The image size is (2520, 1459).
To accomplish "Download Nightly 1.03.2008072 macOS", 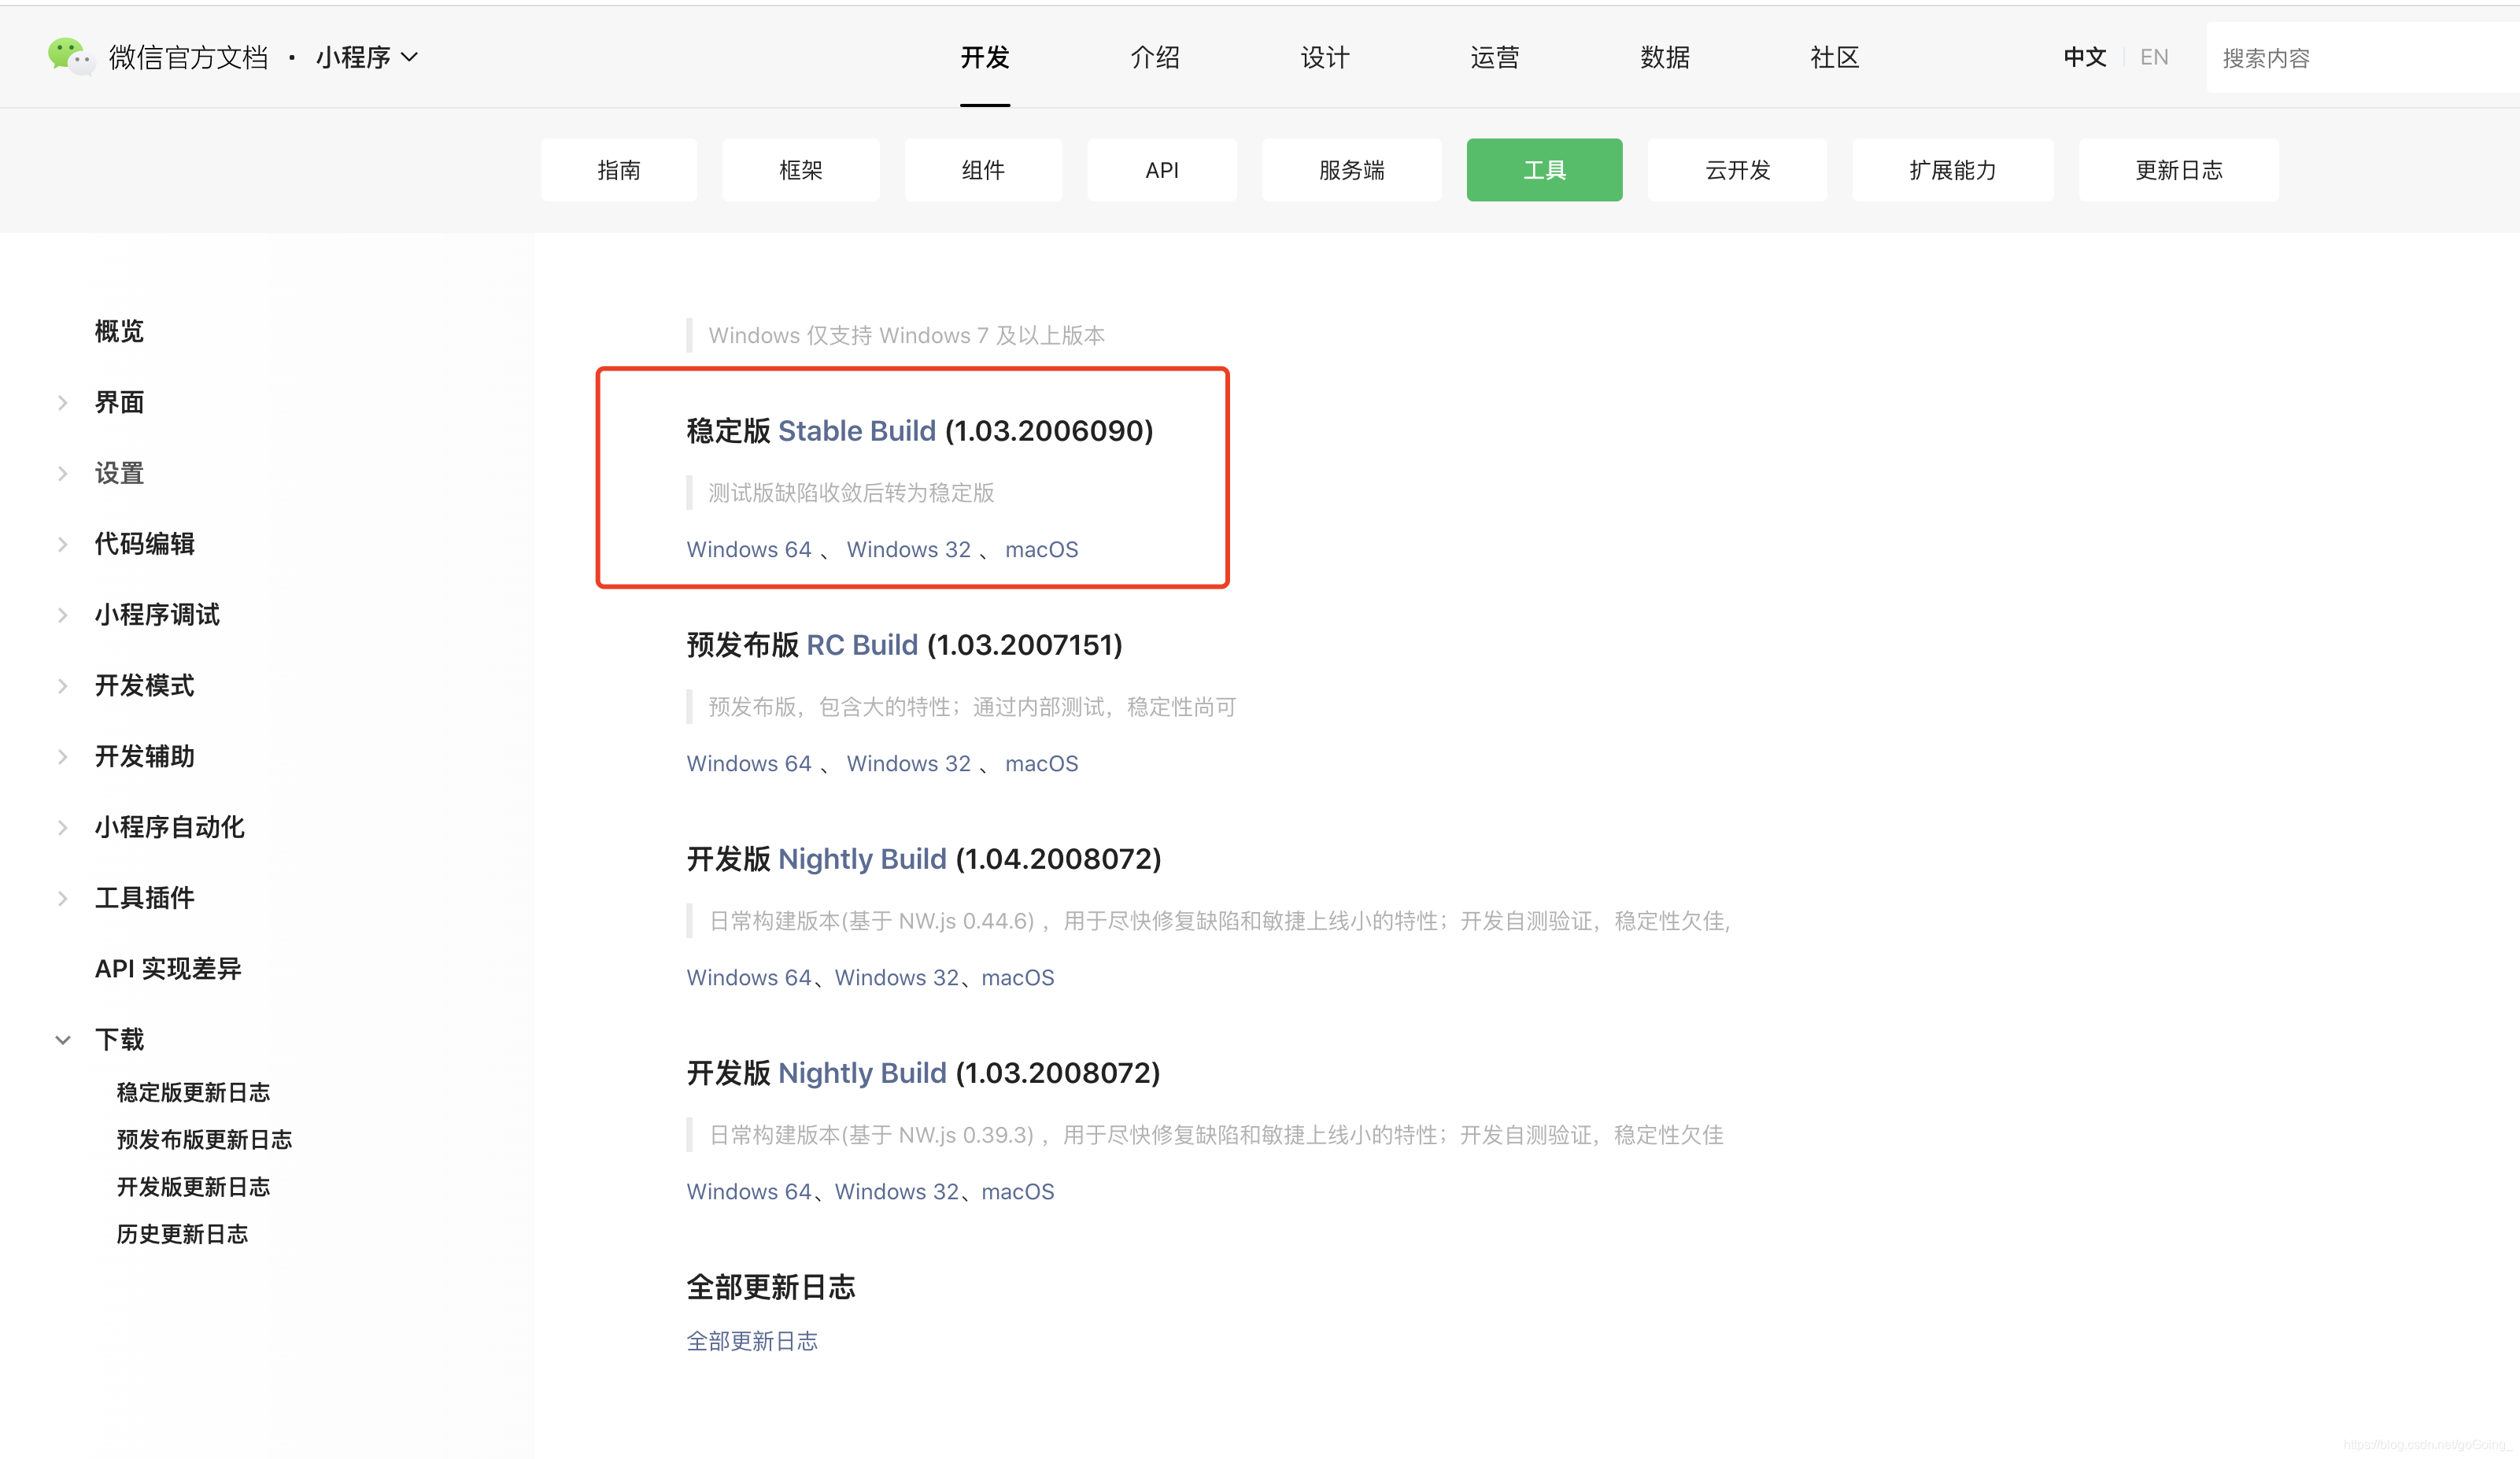I will [1018, 1191].
